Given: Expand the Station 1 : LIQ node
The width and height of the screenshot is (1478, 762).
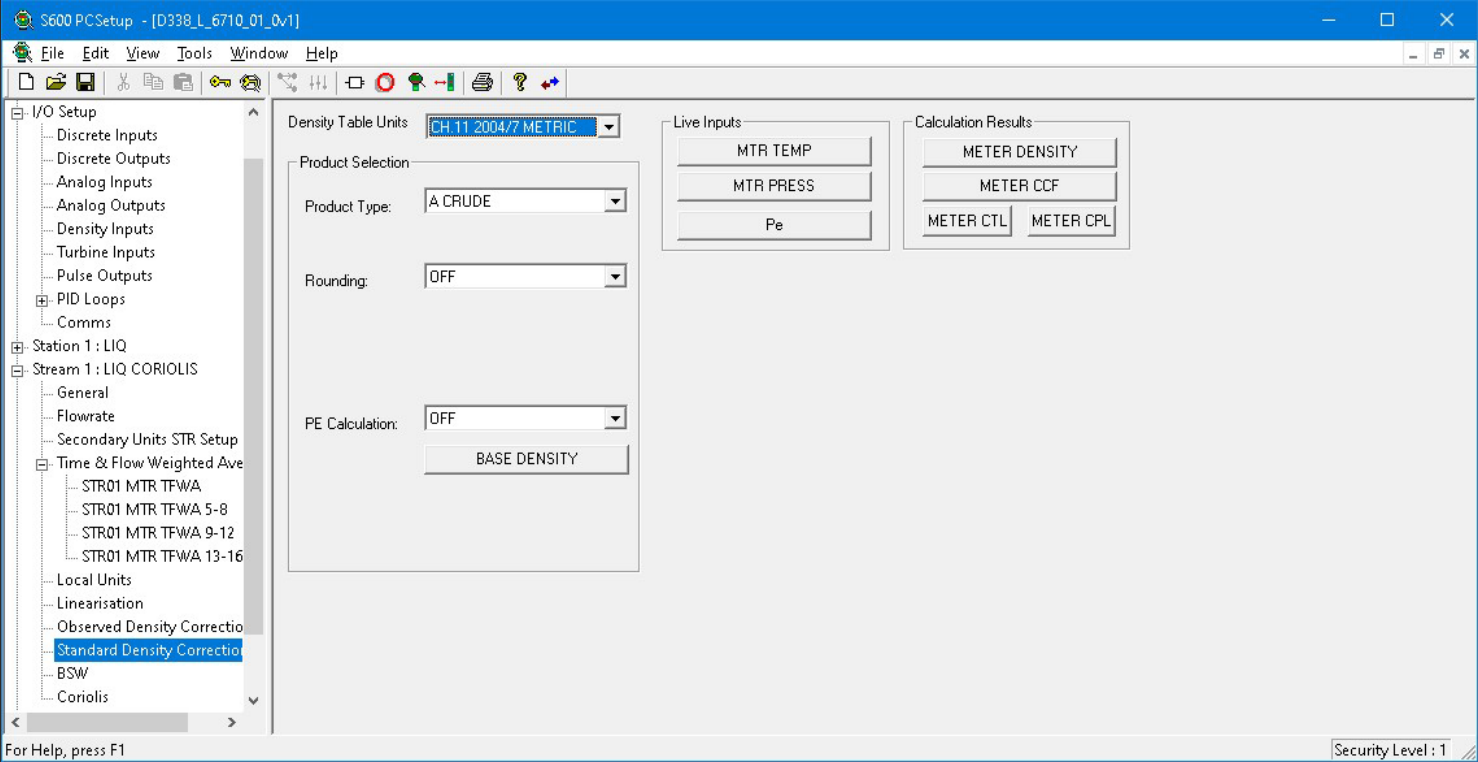Looking at the screenshot, I should [x=17, y=347].
